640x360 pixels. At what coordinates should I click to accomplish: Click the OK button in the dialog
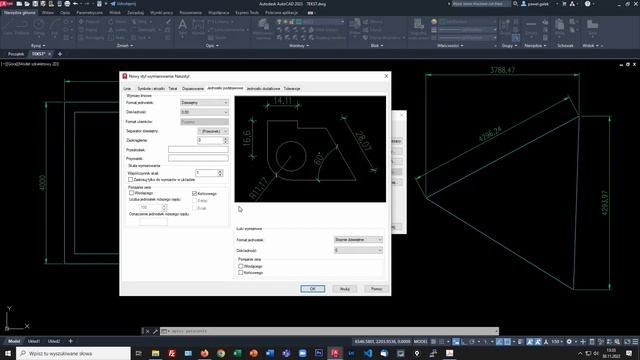pos(313,289)
